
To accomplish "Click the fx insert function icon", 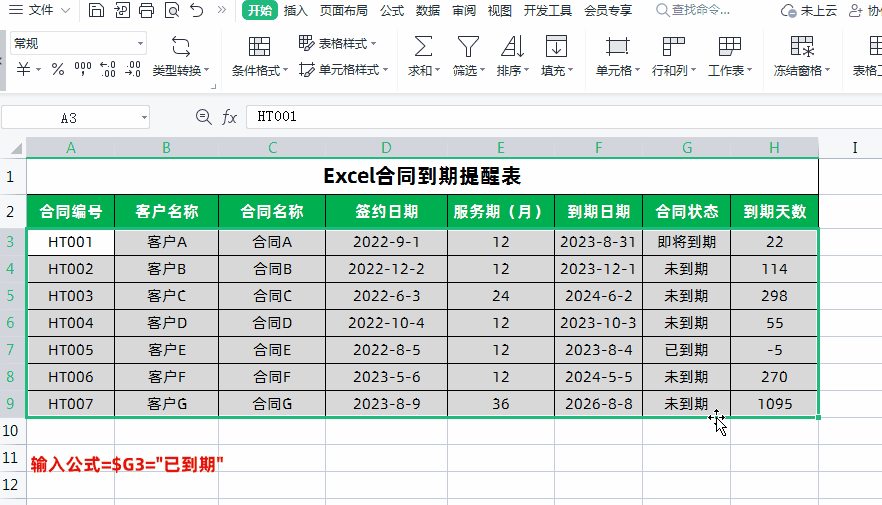I will [x=229, y=117].
